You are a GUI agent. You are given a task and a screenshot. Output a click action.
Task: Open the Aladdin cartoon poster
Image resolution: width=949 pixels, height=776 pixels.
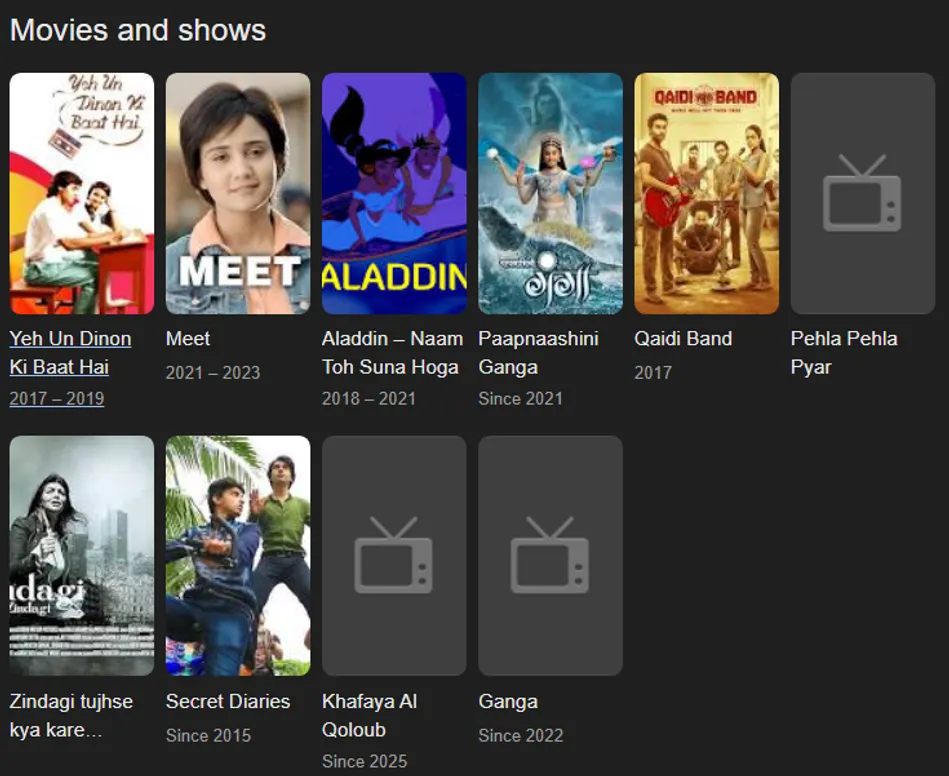click(394, 193)
